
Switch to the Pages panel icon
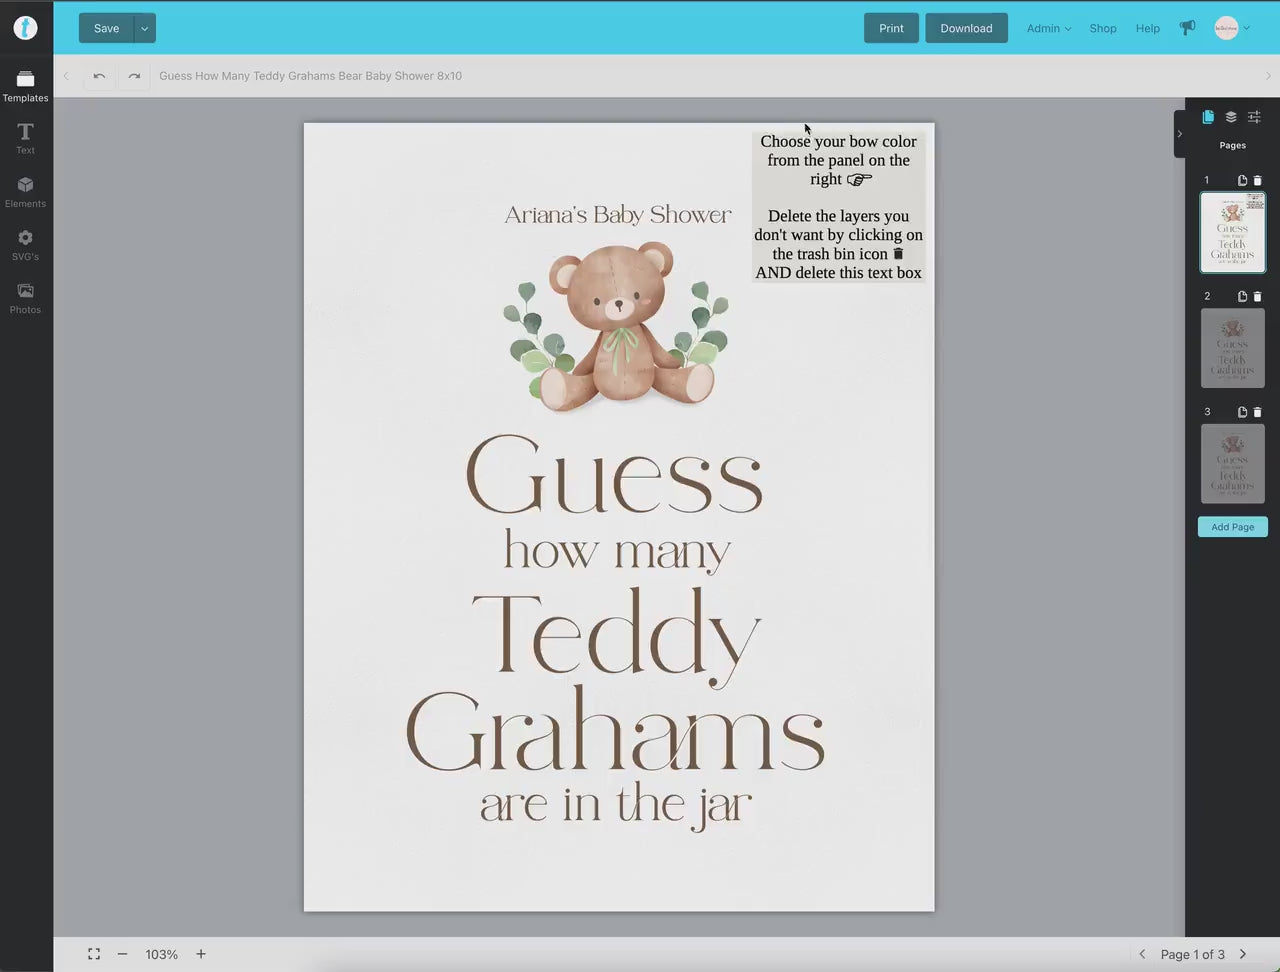pos(1208,117)
